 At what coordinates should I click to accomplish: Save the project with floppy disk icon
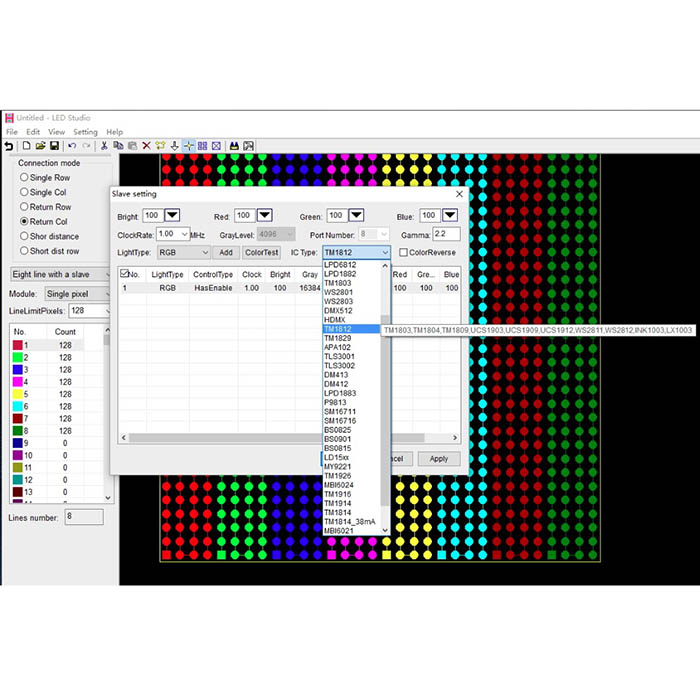54,146
